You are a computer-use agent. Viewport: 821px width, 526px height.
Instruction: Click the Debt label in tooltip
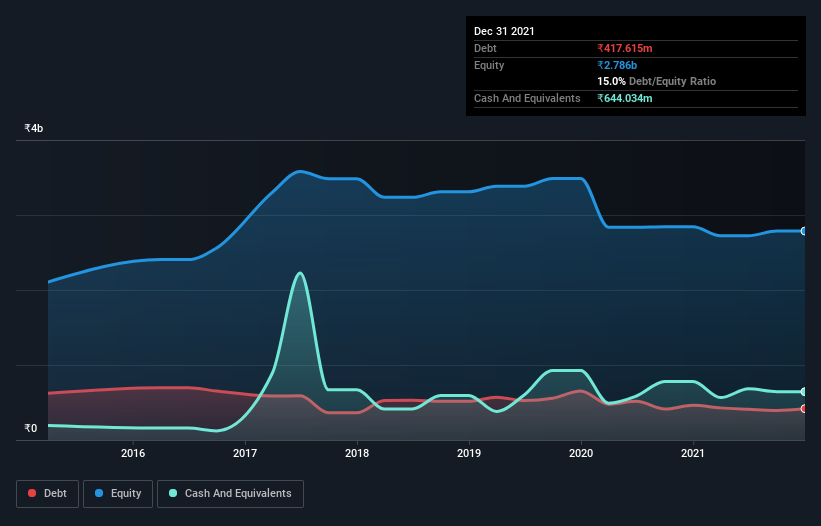pyautogui.click(x=485, y=48)
